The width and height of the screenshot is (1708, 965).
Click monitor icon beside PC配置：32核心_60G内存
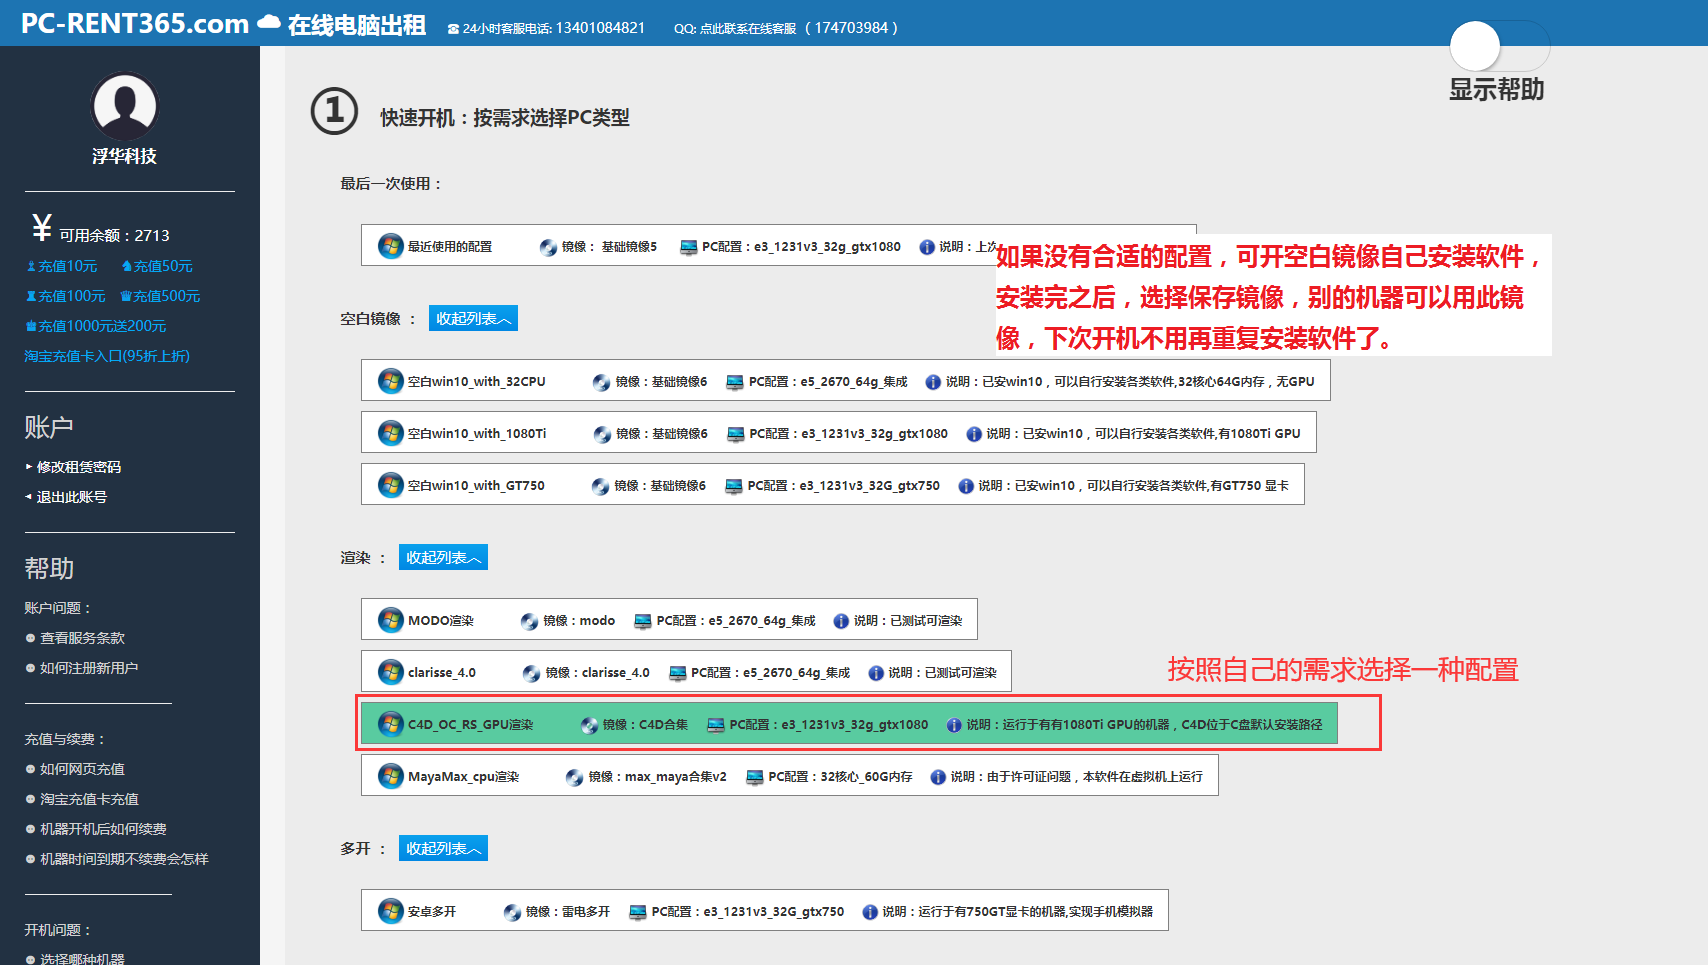click(755, 777)
